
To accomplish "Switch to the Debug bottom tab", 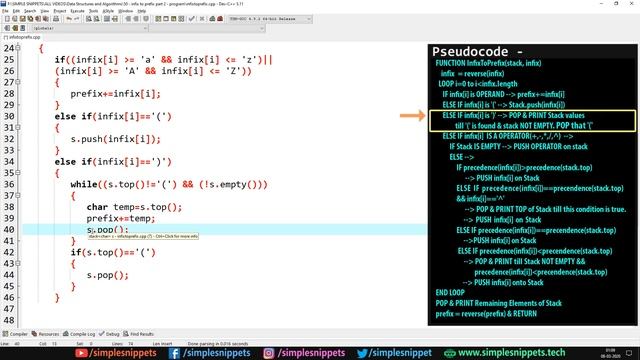I will [109, 334].
